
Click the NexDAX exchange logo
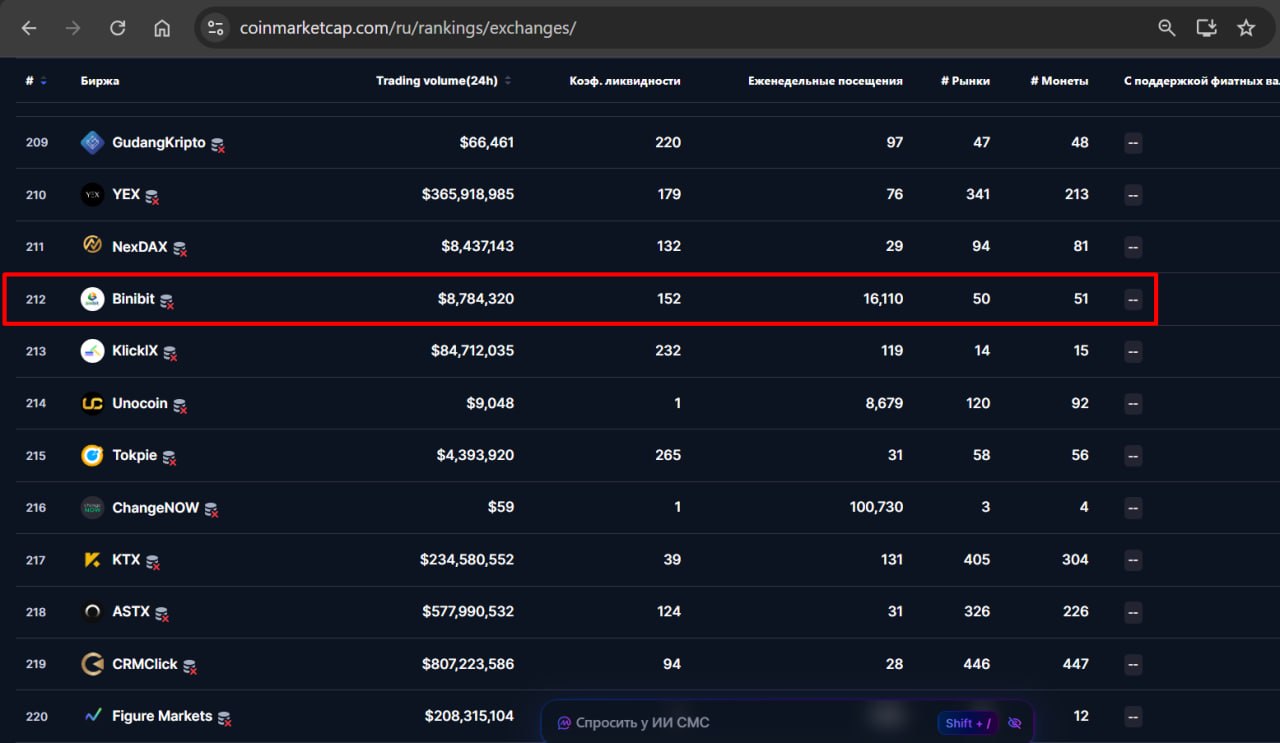point(92,247)
